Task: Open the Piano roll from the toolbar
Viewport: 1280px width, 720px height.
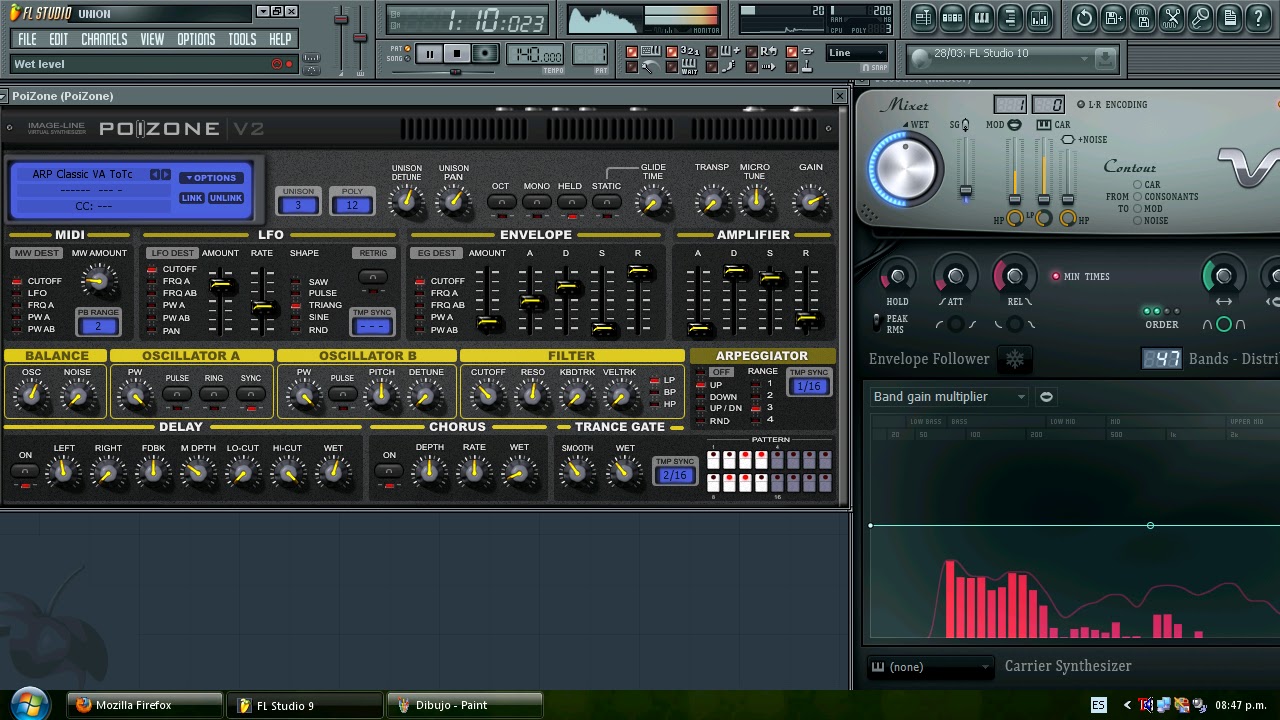Action: (982, 18)
